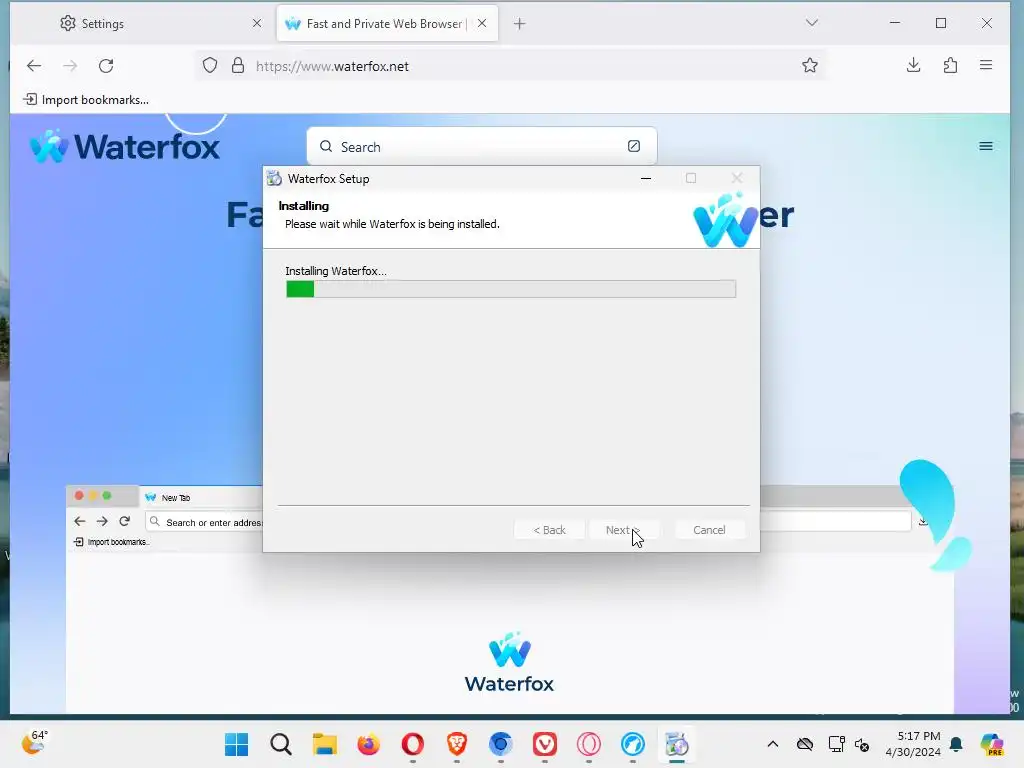Screen dimensions: 1024x768
Task: Minimize the Waterfox Setup dialog
Action: [646, 178]
